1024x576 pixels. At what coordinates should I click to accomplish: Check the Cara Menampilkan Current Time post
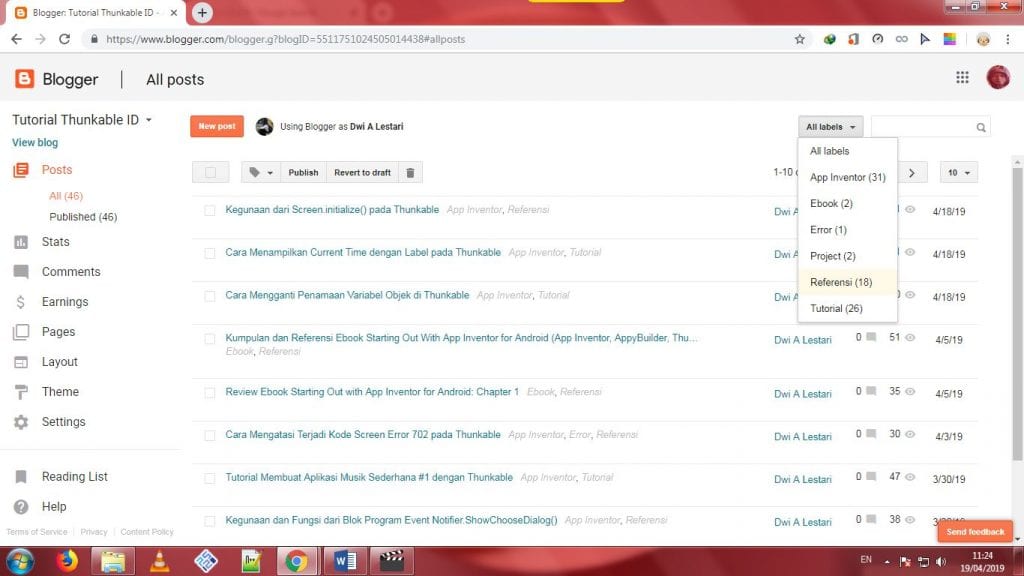coord(210,253)
